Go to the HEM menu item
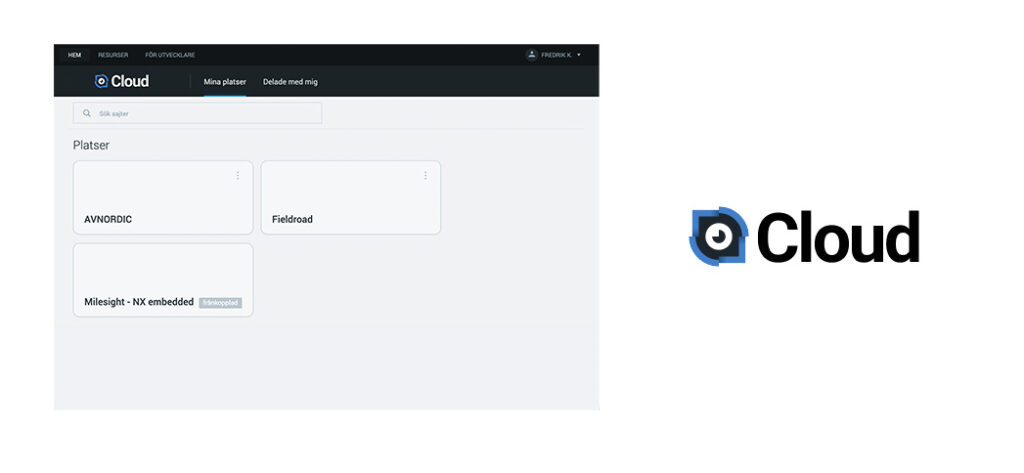The width and height of the screenshot is (1024, 473). point(74,55)
